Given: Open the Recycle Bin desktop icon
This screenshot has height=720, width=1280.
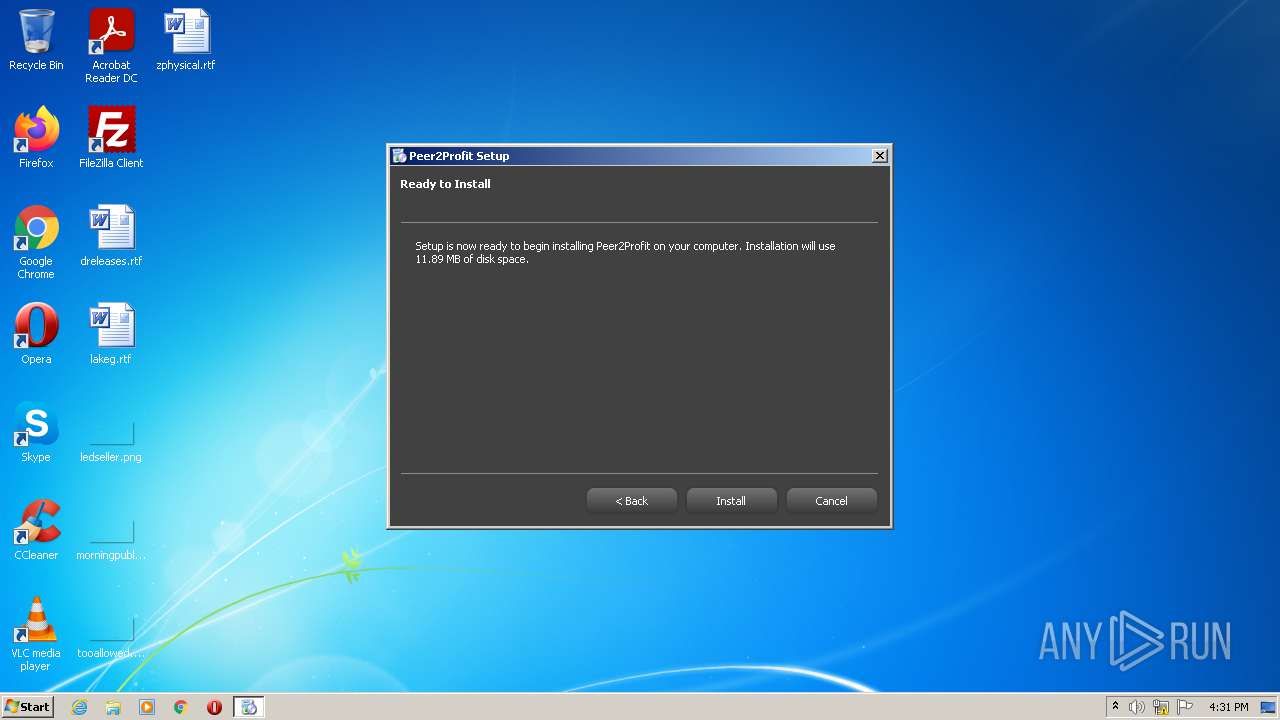Looking at the screenshot, I should (36, 40).
